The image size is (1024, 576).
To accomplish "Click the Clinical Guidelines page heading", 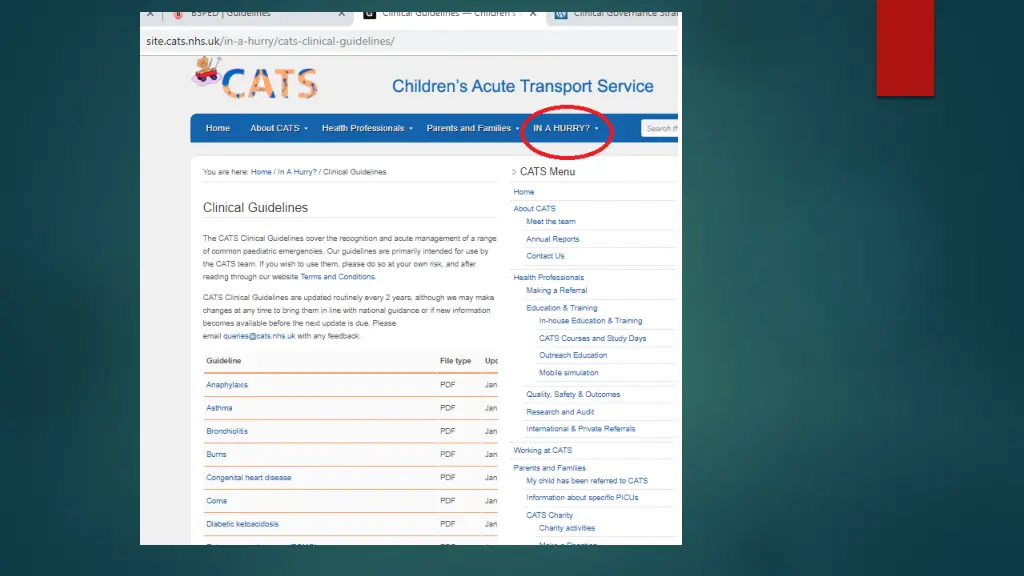I will [x=255, y=208].
